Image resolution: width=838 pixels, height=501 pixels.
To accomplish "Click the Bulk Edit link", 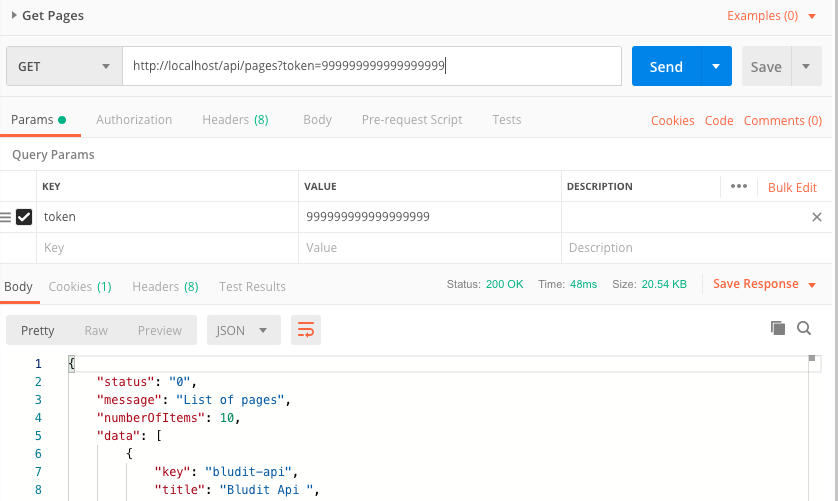I will coord(792,188).
